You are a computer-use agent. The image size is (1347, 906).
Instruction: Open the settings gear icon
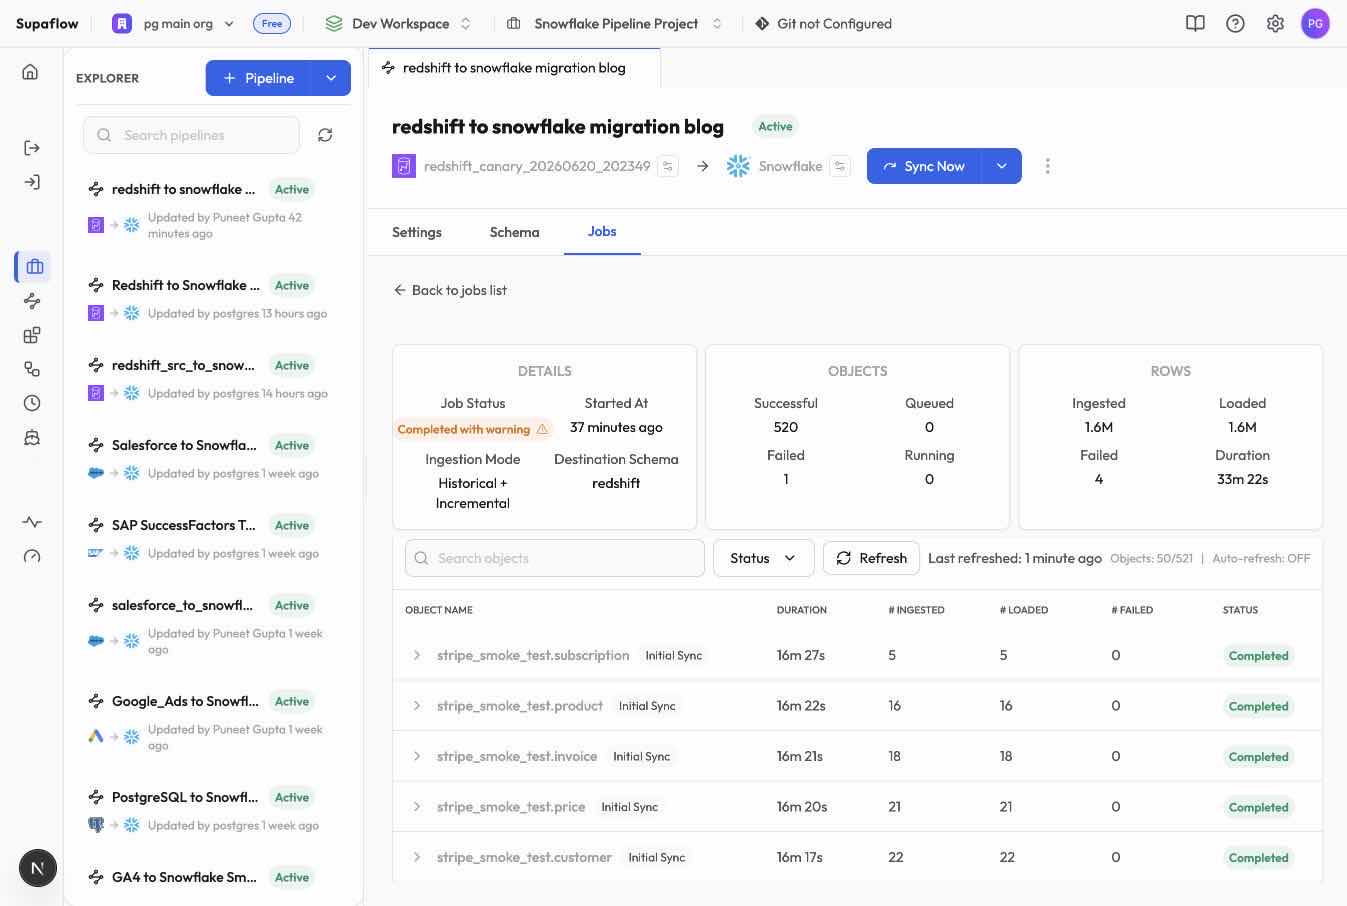[1275, 23]
